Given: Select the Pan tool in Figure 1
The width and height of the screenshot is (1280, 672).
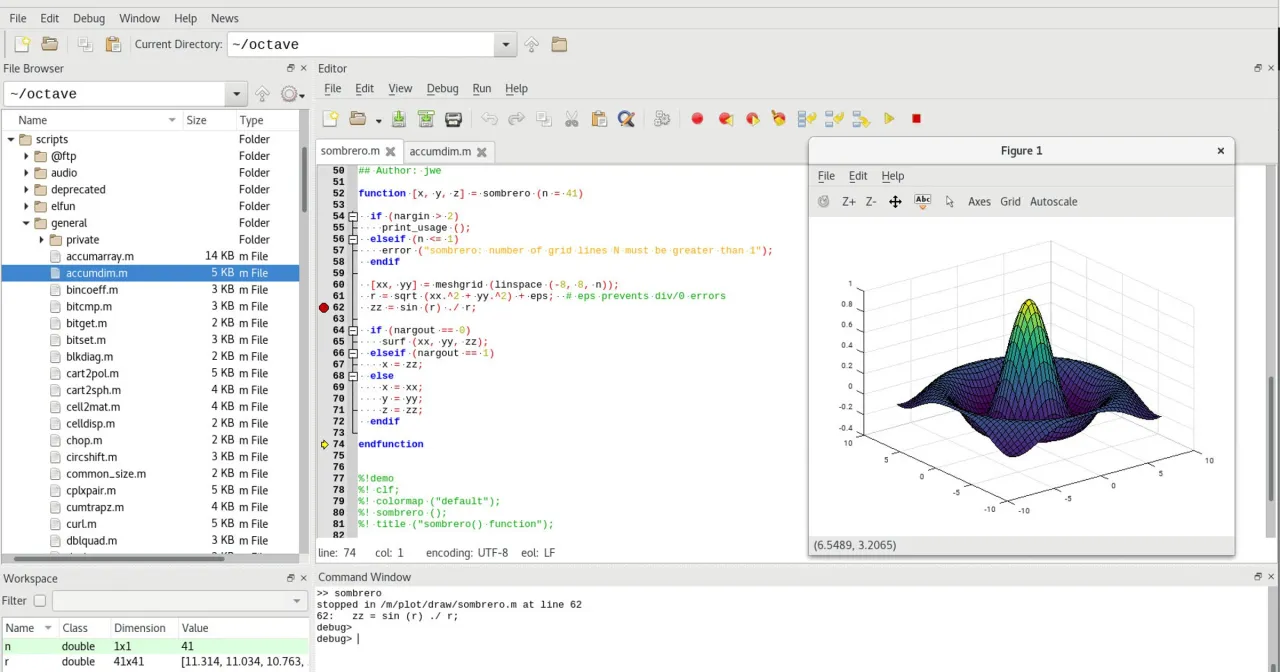Looking at the screenshot, I should click(895, 202).
